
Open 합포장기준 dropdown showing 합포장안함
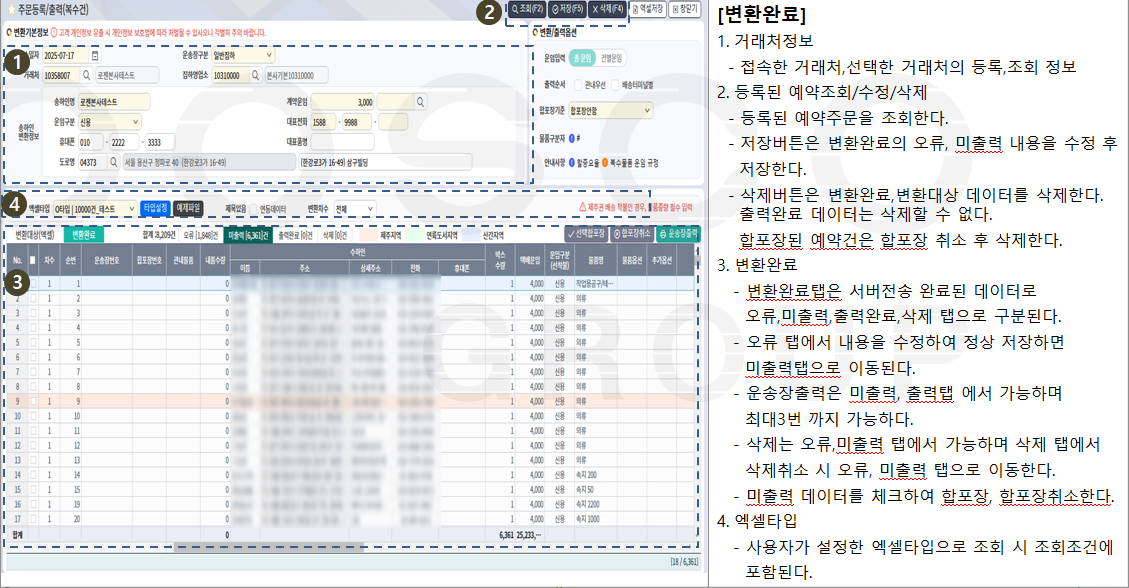[x=610, y=111]
